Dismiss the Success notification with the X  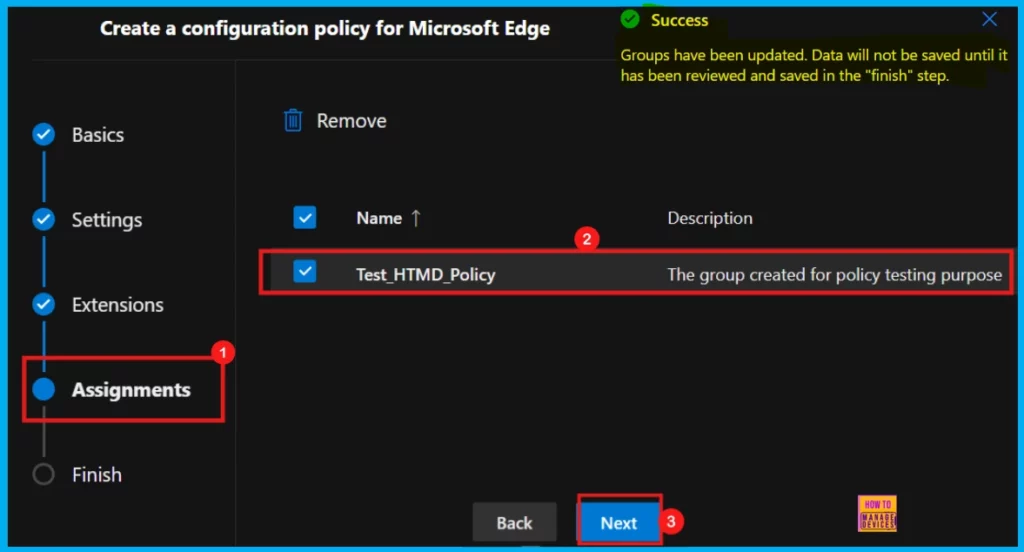989,20
